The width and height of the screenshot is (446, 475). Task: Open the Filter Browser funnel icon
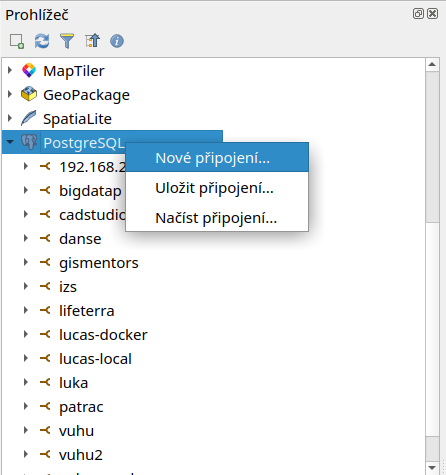click(67, 41)
